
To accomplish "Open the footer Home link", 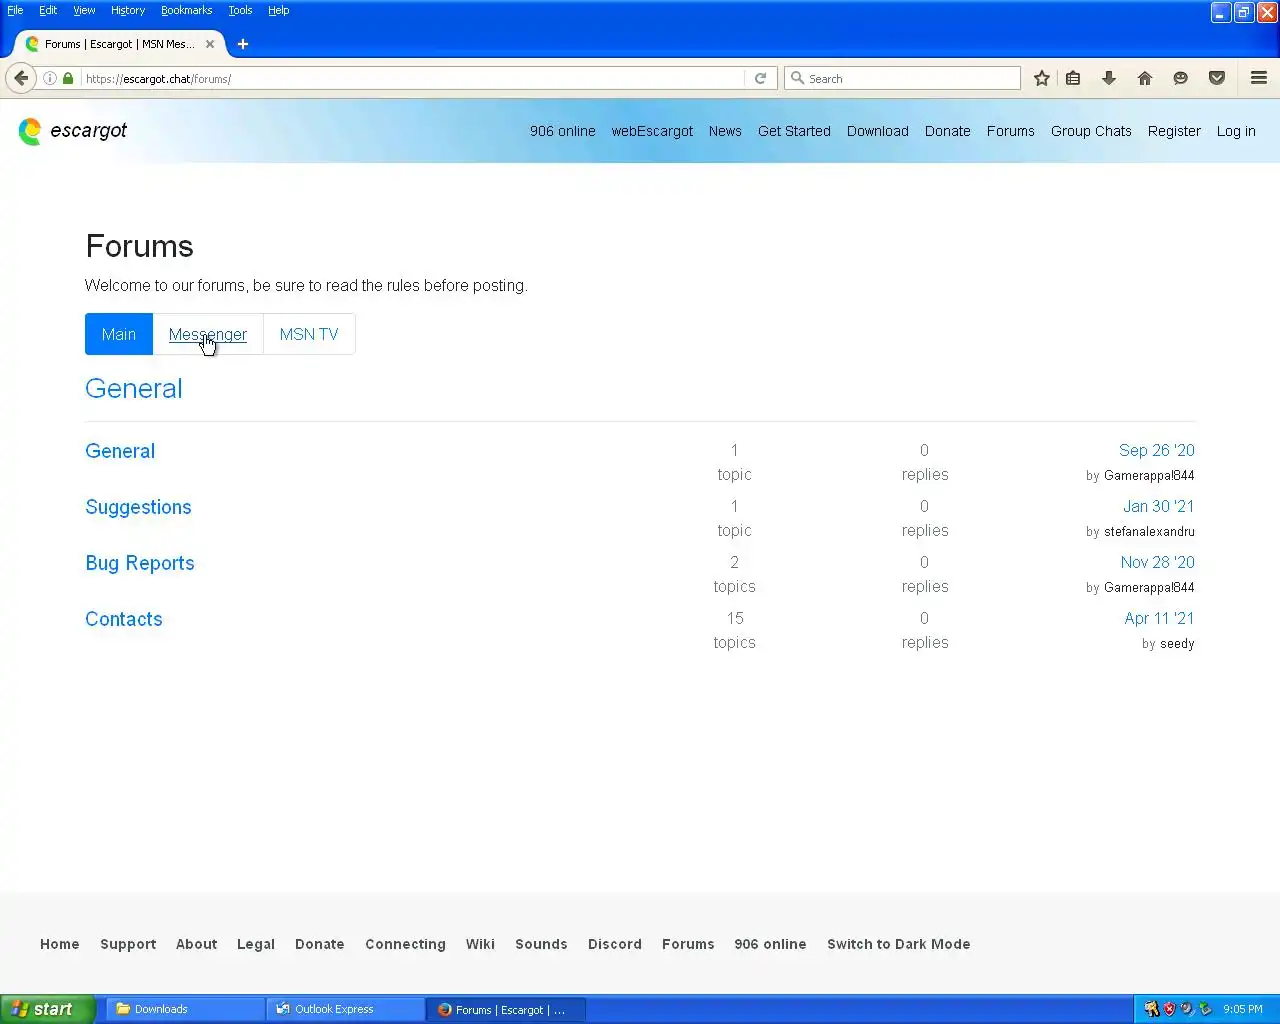I will click(60, 944).
